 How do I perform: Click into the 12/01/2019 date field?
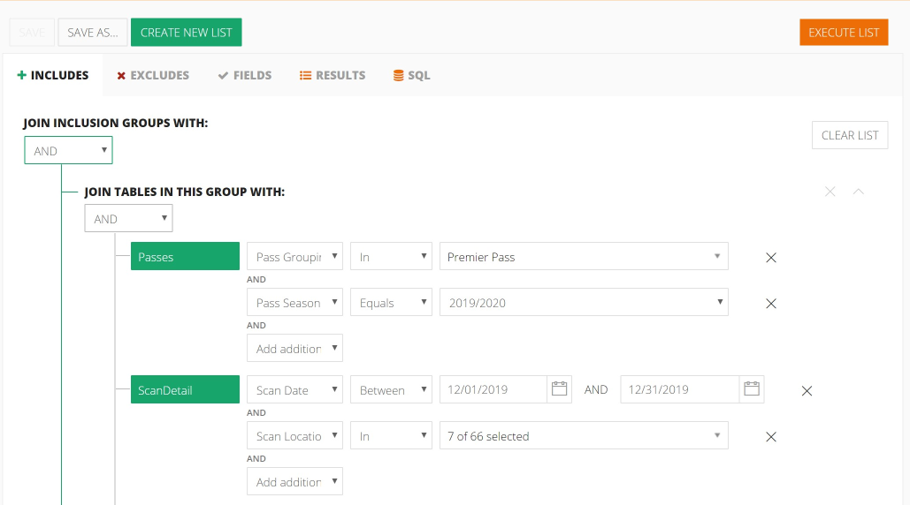point(493,389)
